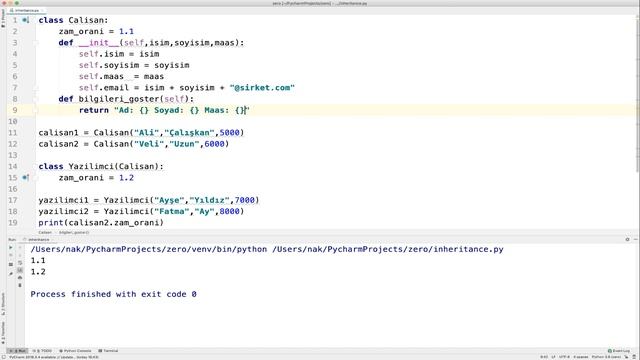Image resolution: width=640 pixels, height=360 pixels.
Task: Click the bilgileri_goster() breadcrumb
Action: [x=74, y=232]
